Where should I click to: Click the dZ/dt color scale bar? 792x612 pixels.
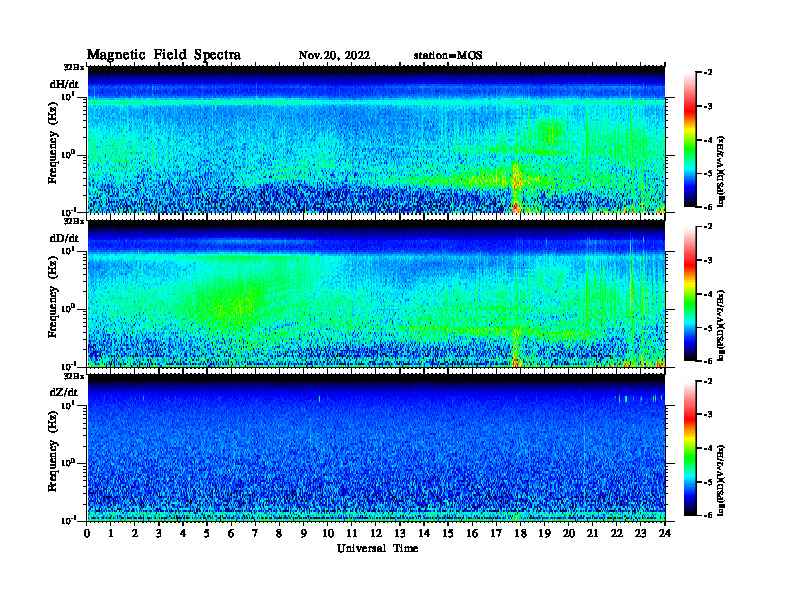point(690,448)
